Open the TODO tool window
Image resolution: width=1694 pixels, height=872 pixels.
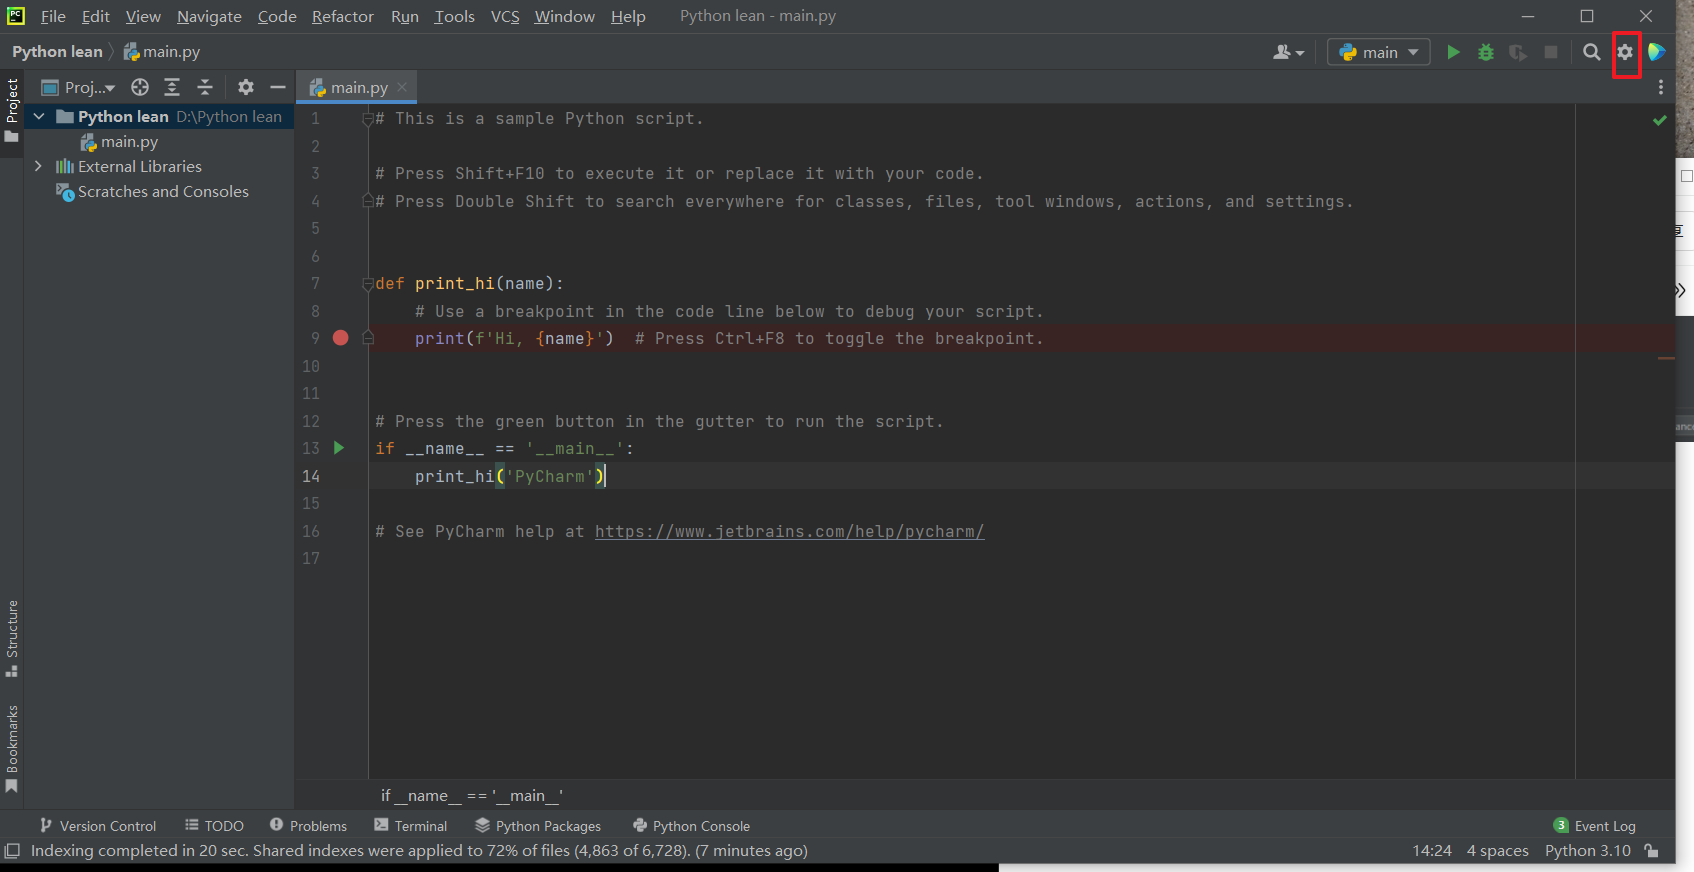(214, 825)
